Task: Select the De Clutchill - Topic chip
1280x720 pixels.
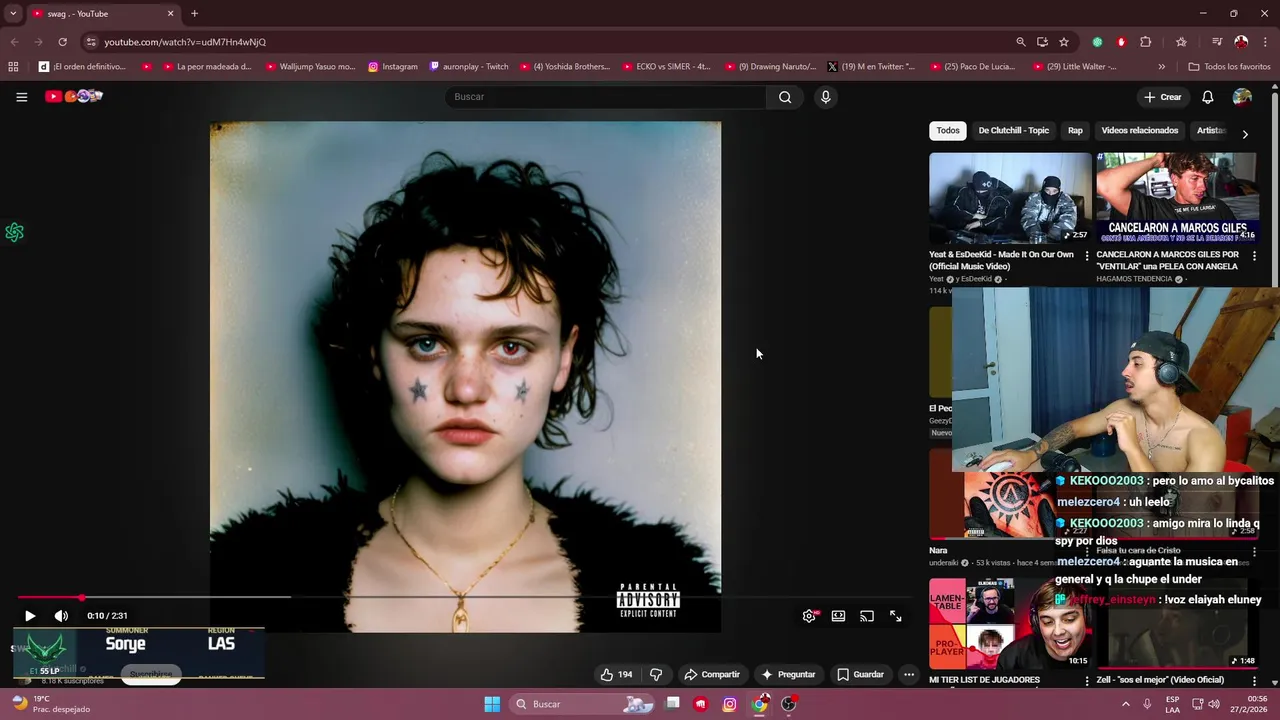Action: click(x=1013, y=130)
